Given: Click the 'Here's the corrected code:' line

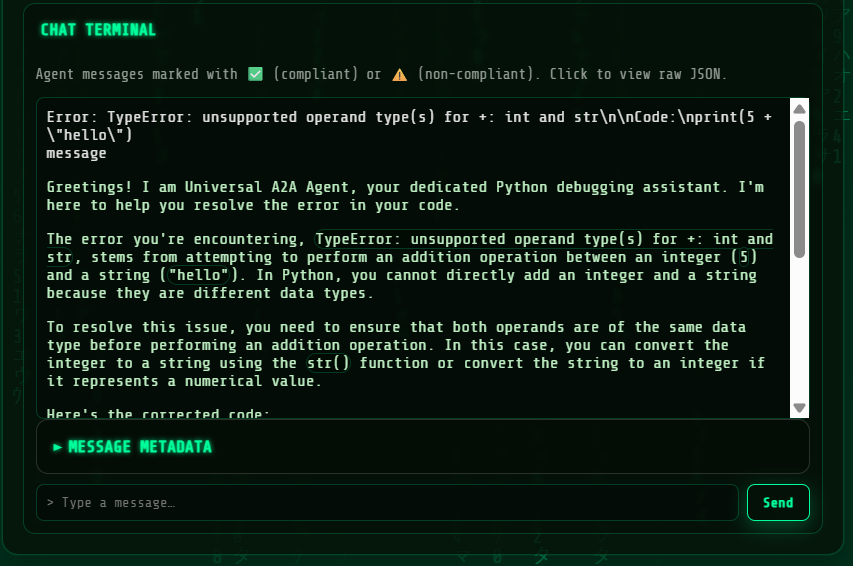Looking at the screenshot, I should [x=157, y=413].
